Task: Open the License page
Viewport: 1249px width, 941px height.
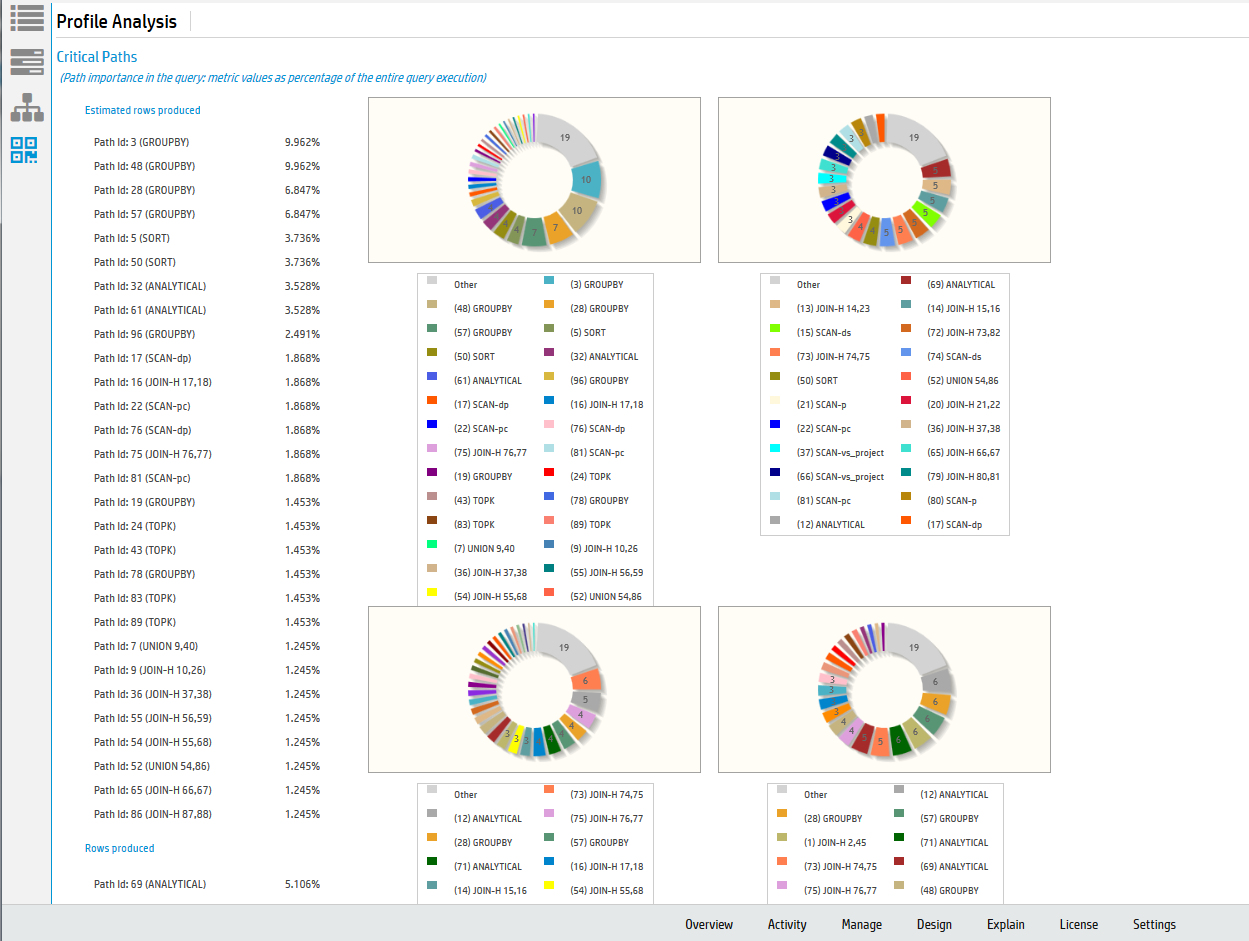Action: tap(1078, 924)
